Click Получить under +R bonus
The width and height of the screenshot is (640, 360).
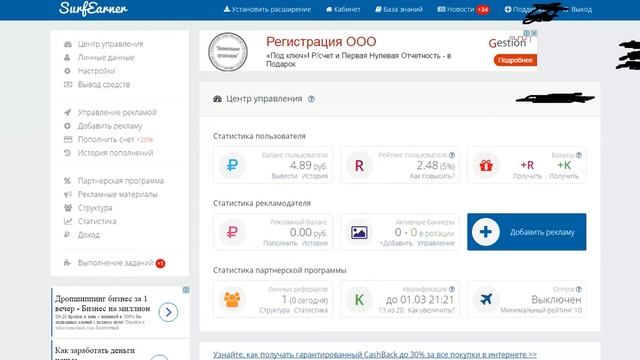click(x=527, y=176)
